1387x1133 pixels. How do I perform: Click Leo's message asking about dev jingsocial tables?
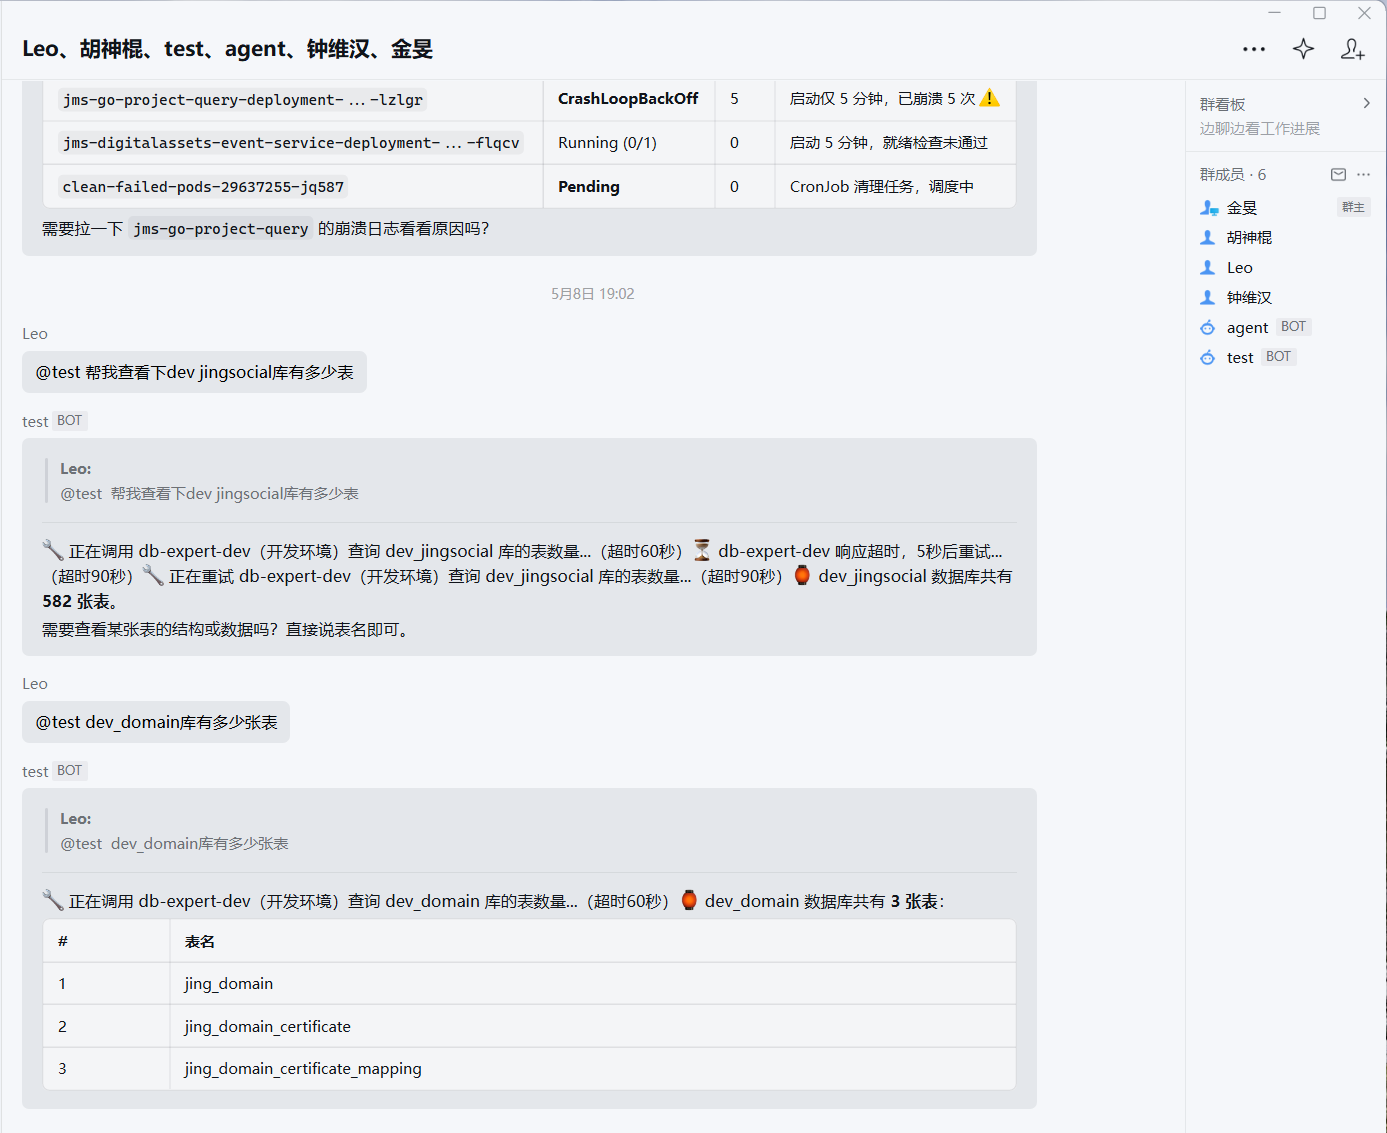[x=194, y=372]
